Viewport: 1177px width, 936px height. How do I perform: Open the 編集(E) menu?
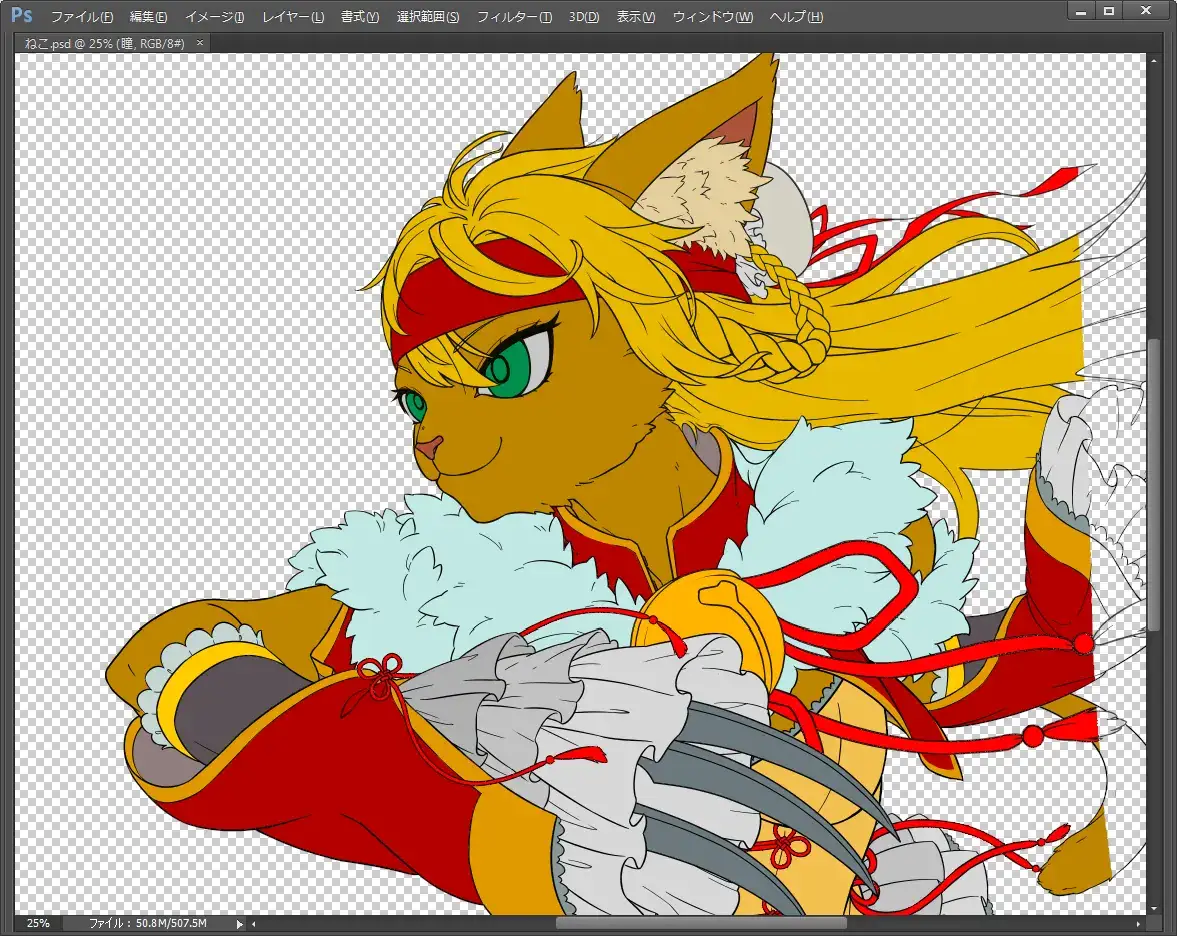click(x=148, y=18)
